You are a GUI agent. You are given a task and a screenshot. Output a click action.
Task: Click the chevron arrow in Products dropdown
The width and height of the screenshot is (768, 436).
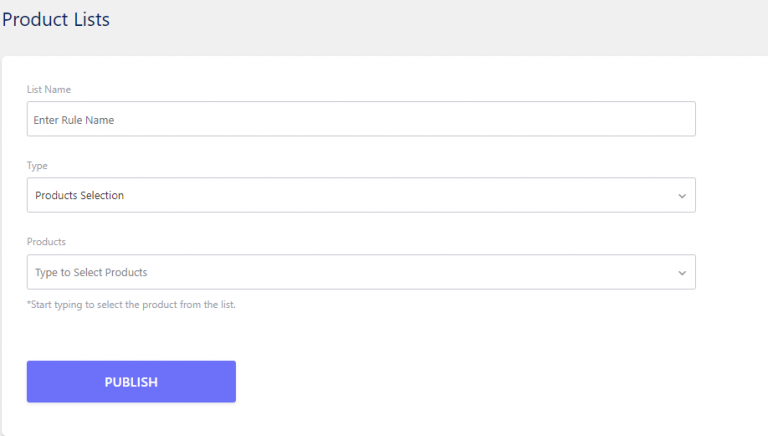682,273
